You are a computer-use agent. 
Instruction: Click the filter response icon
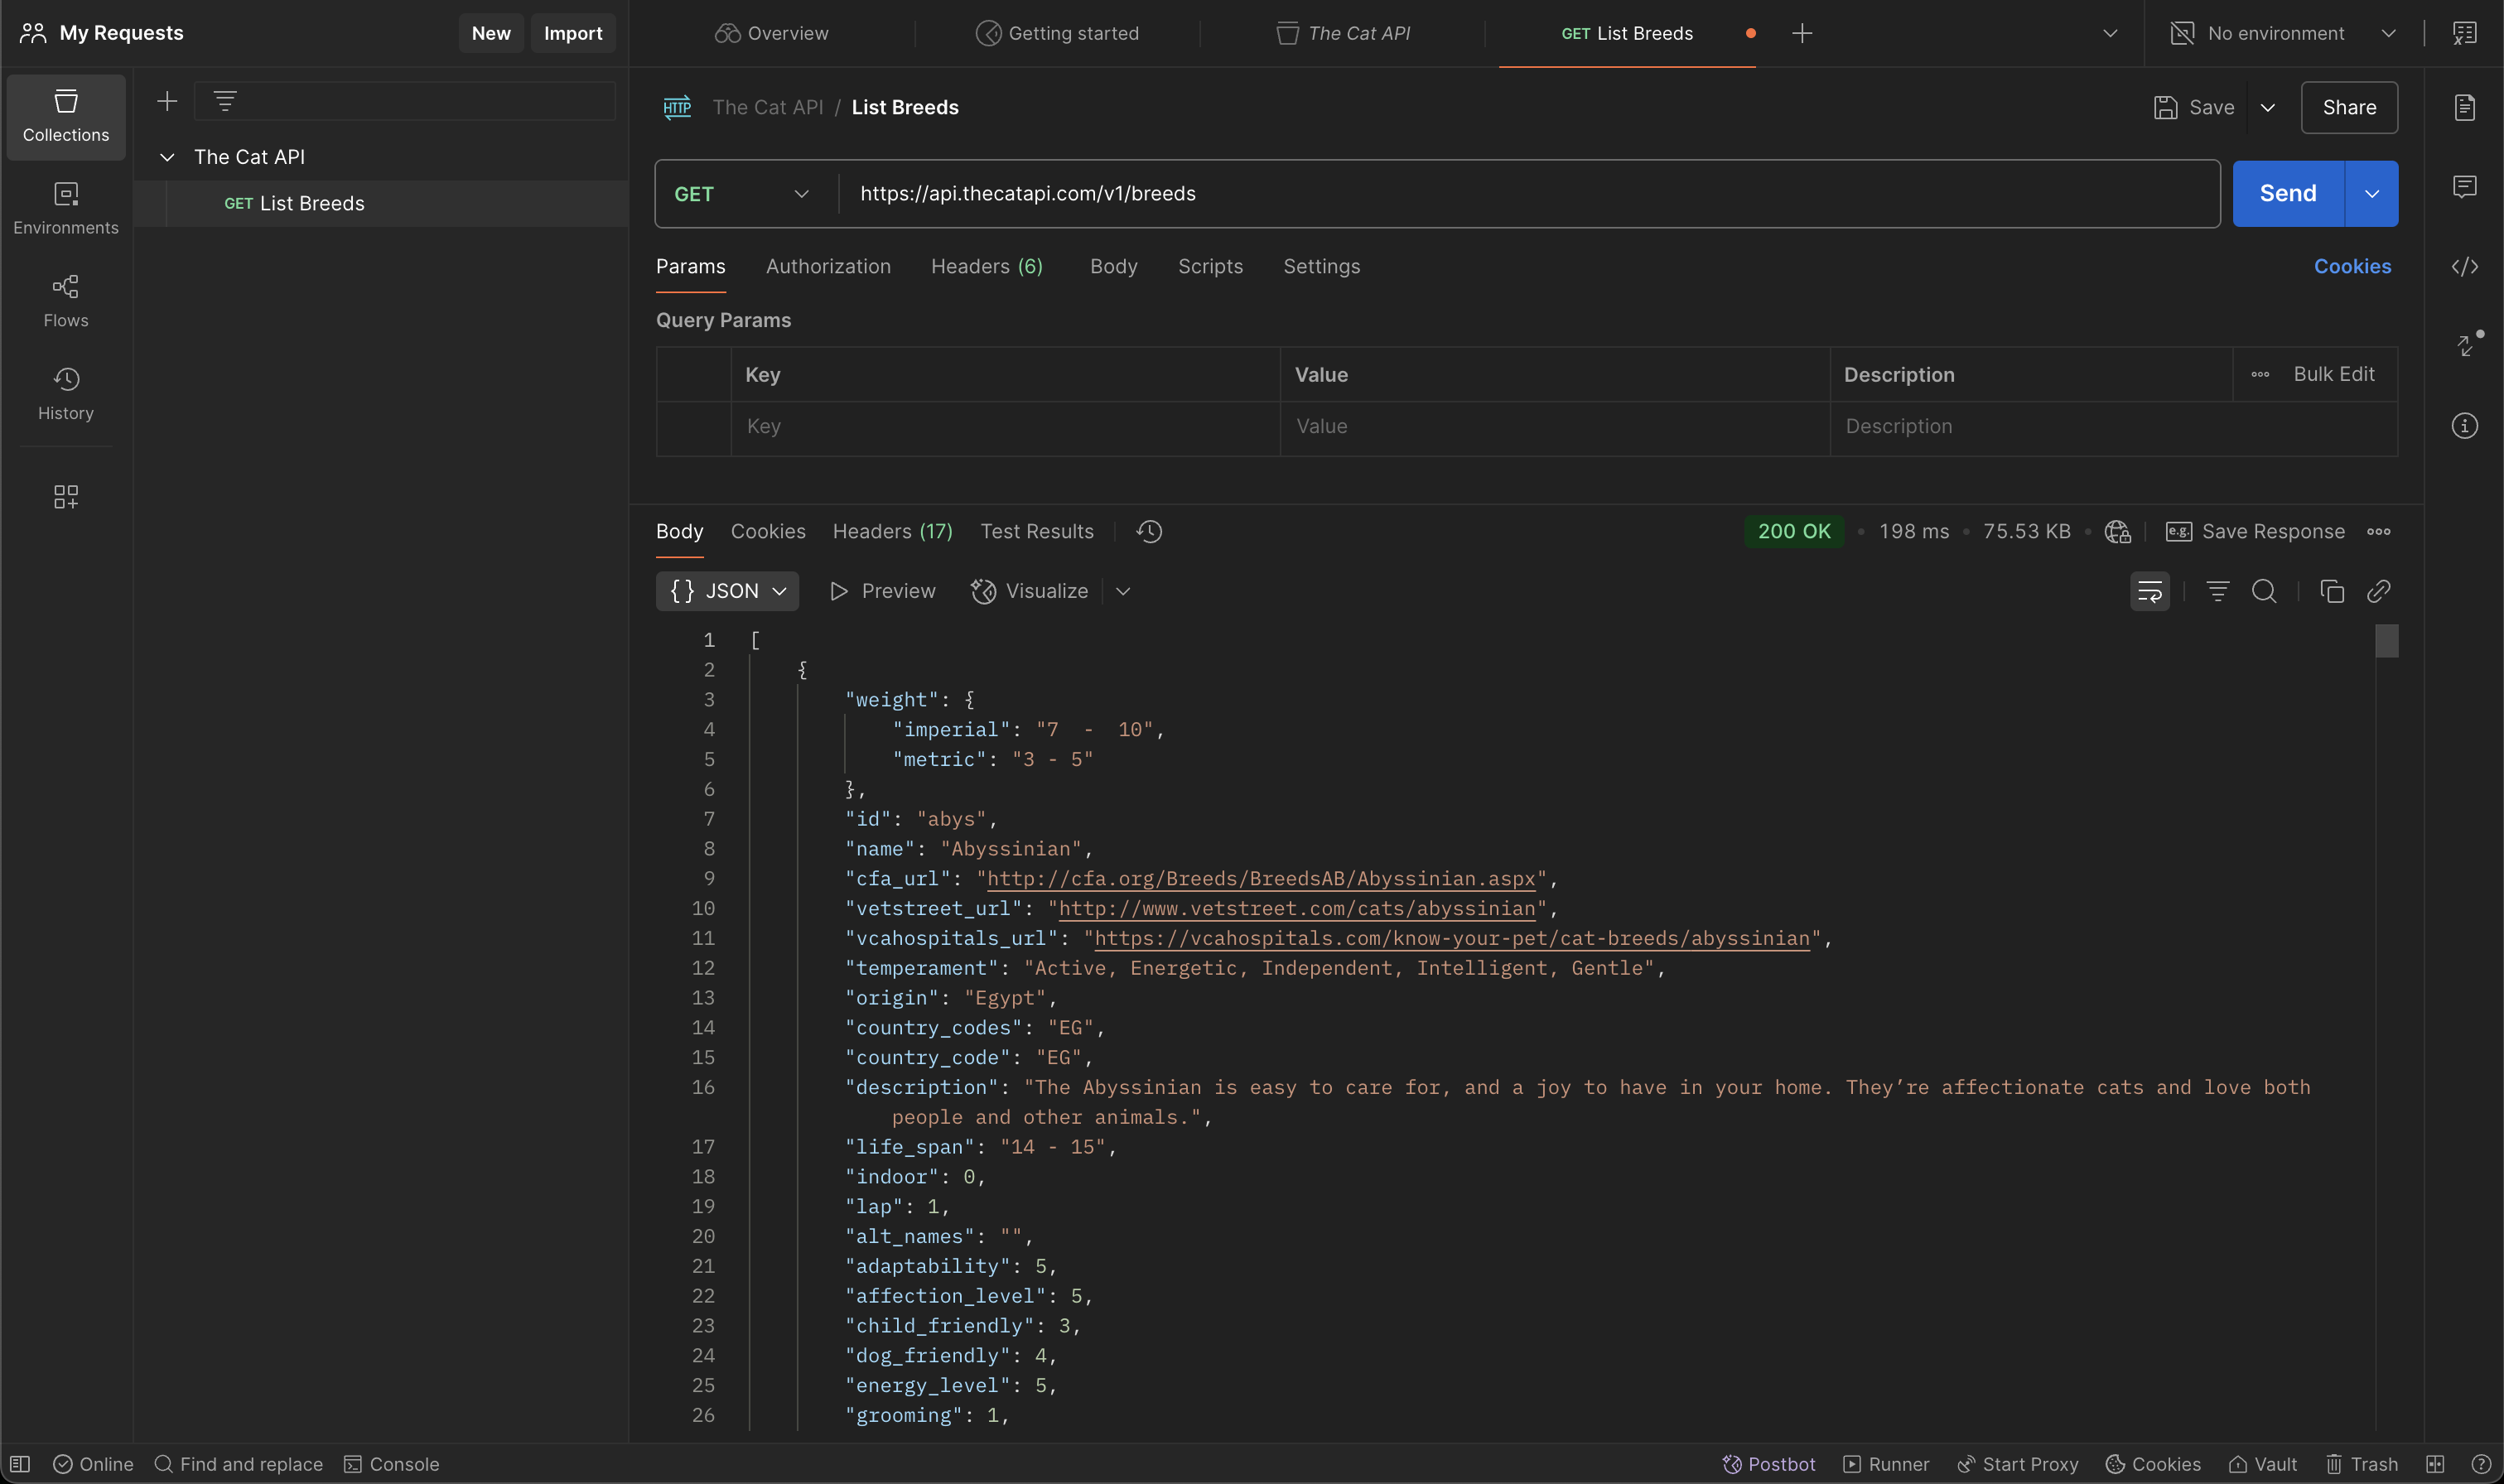[x=2217, y=591]
